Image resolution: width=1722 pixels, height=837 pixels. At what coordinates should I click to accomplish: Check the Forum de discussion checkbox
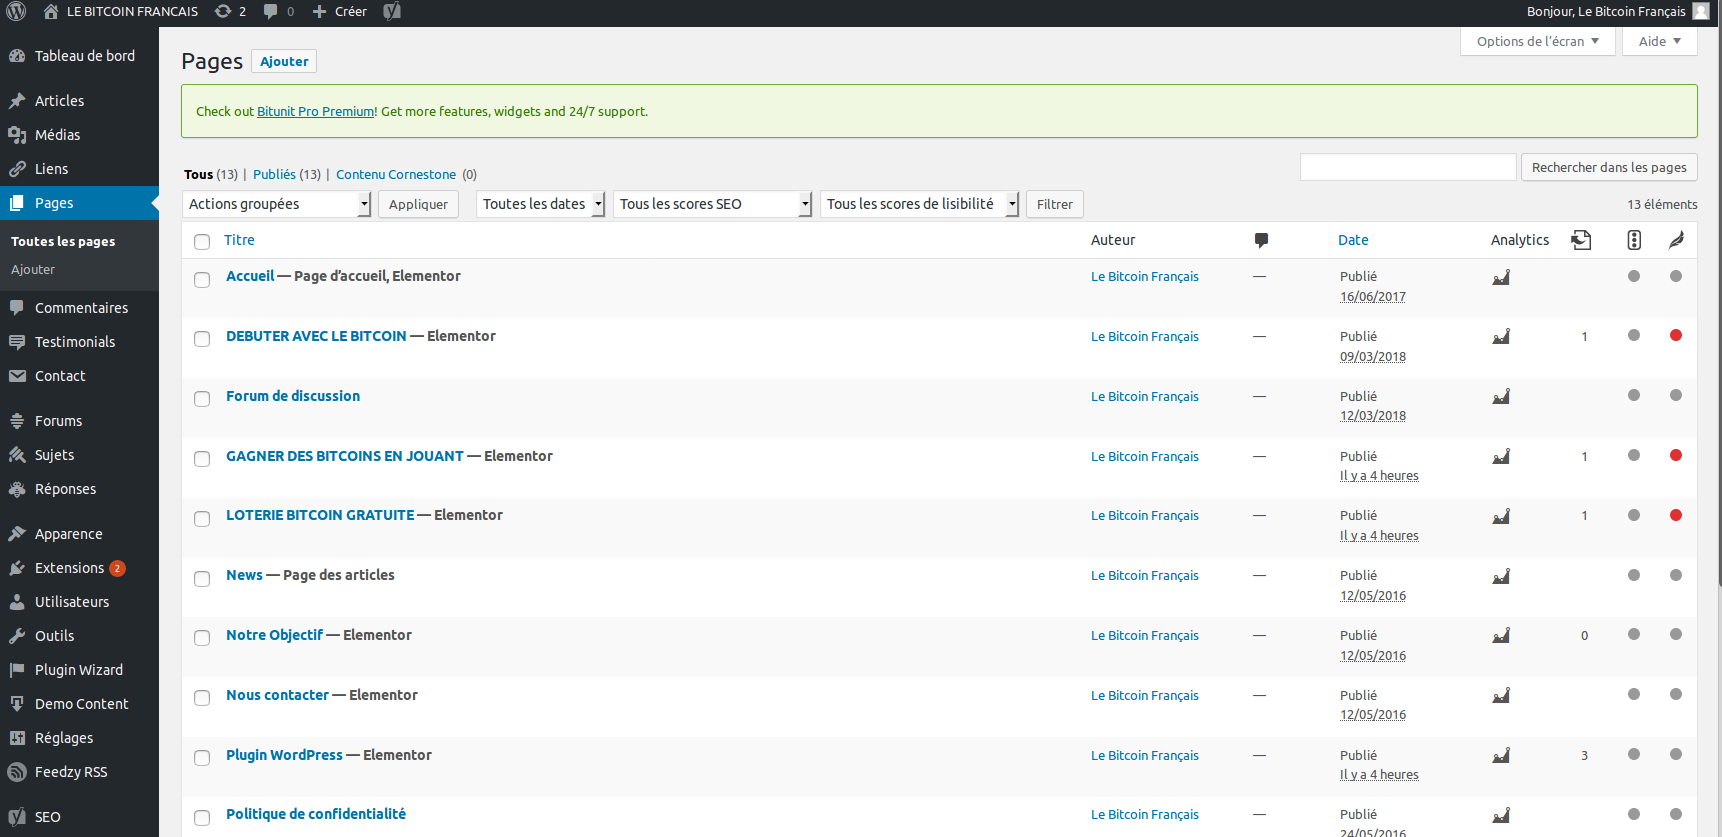tap(202, 399)
